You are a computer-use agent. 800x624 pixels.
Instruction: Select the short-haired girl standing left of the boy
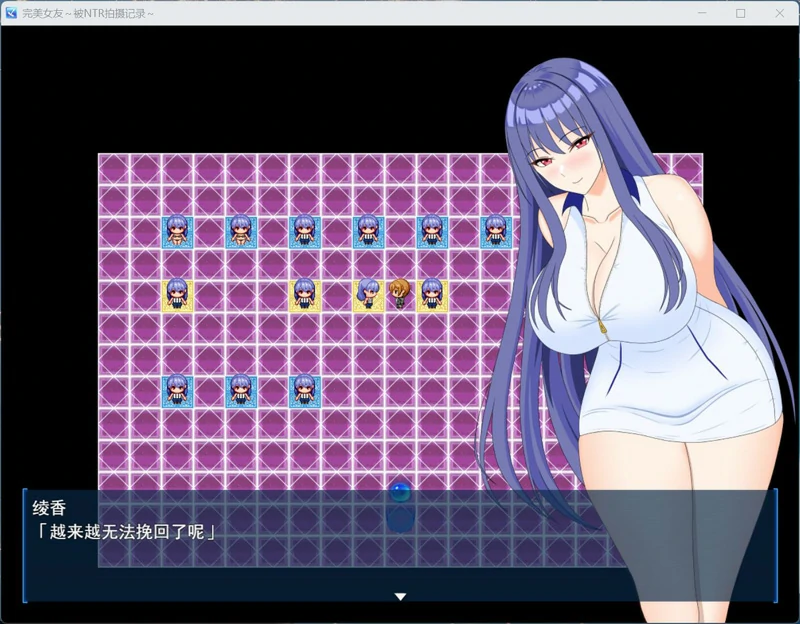[x=365, y=293]
